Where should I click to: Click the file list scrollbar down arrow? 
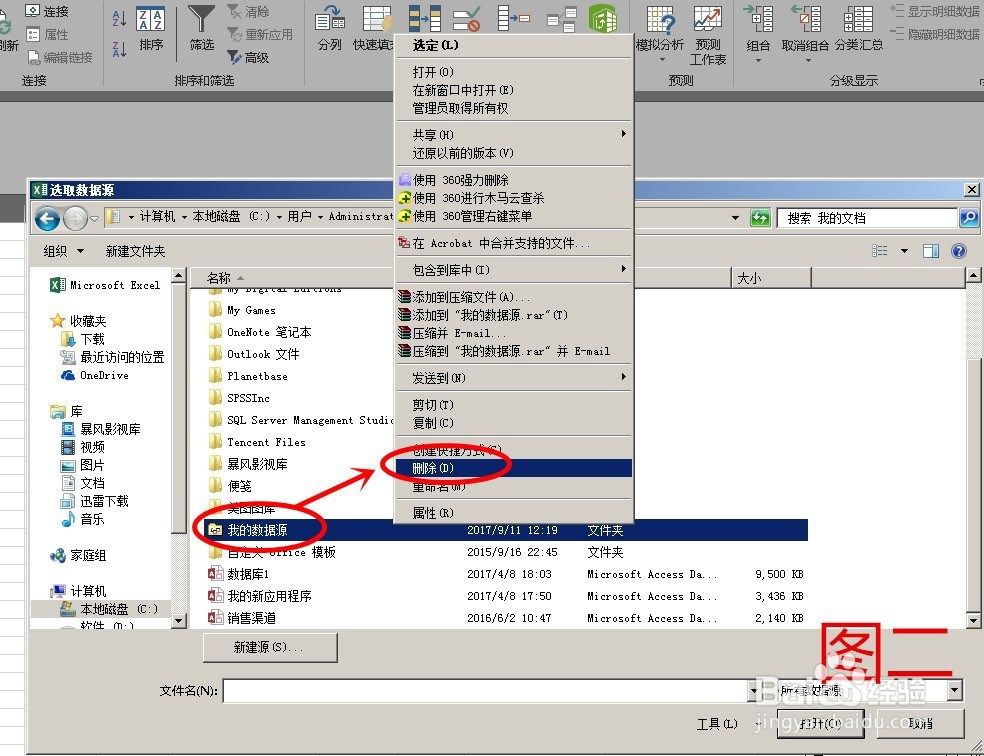pos(973,620)
